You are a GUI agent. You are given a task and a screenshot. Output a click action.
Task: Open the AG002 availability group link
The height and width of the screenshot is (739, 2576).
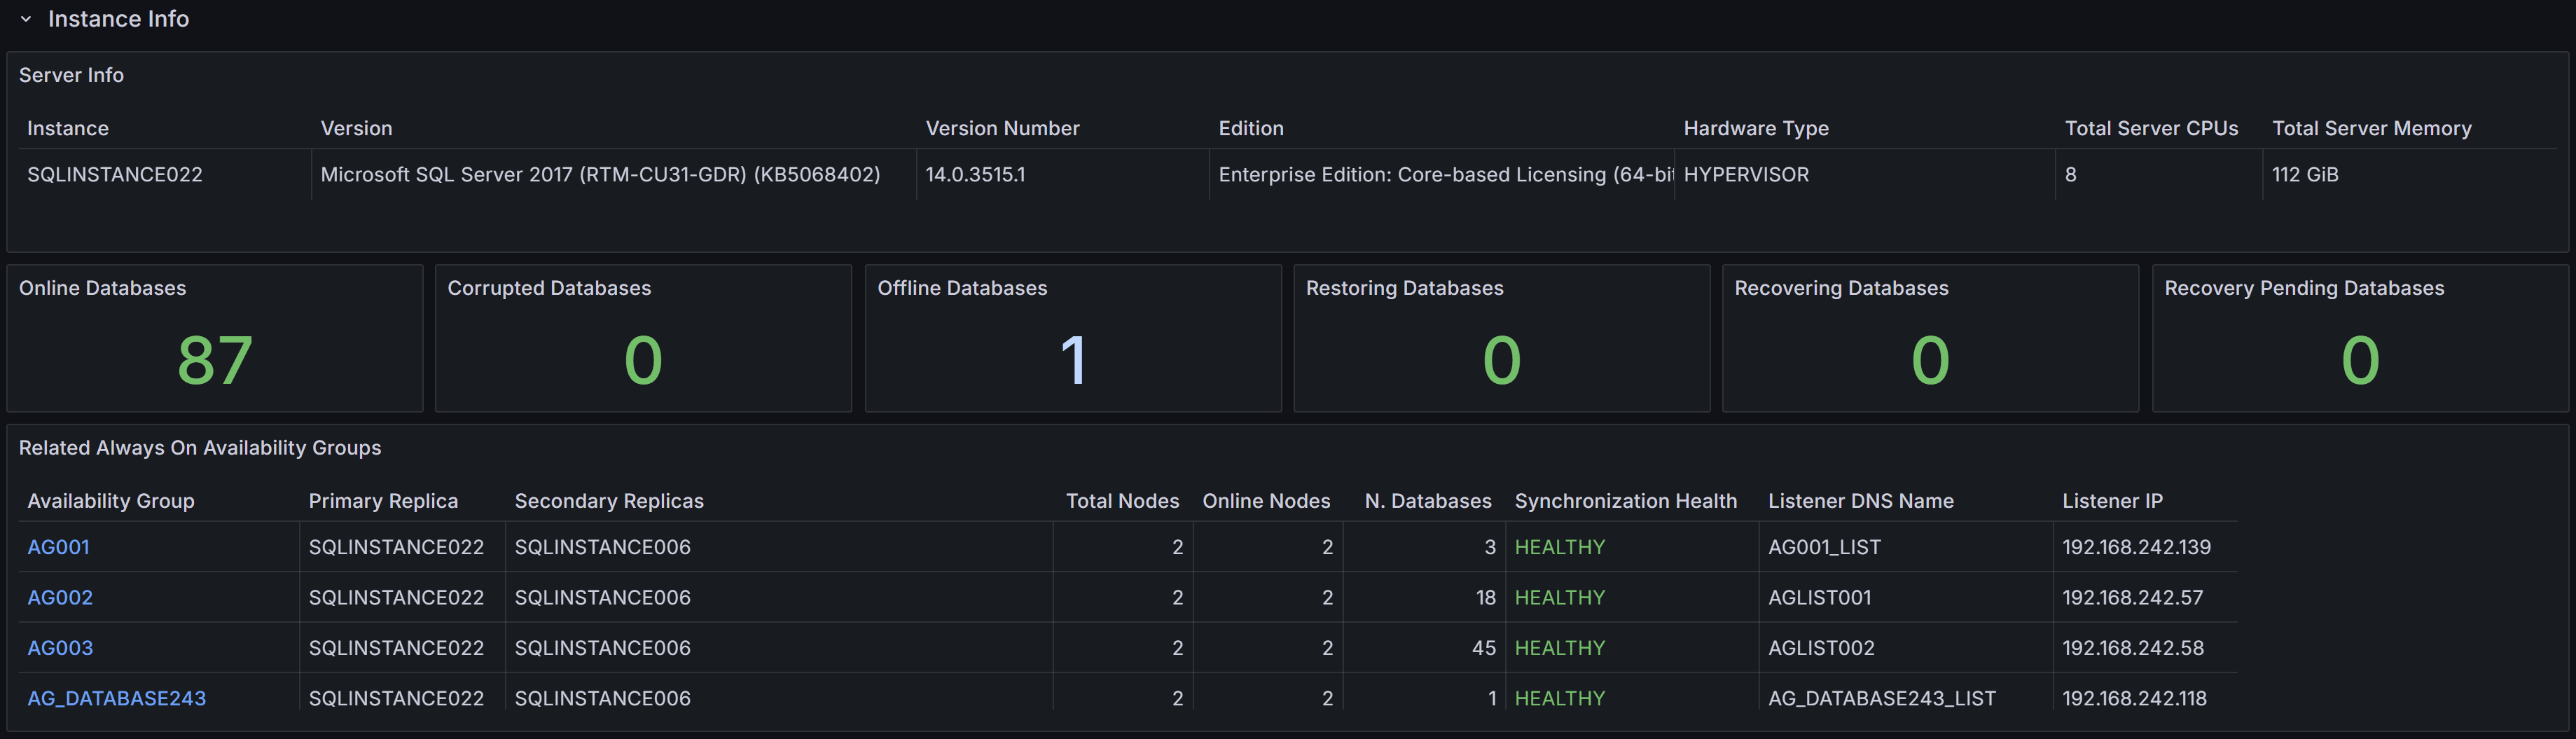point(59,597)
